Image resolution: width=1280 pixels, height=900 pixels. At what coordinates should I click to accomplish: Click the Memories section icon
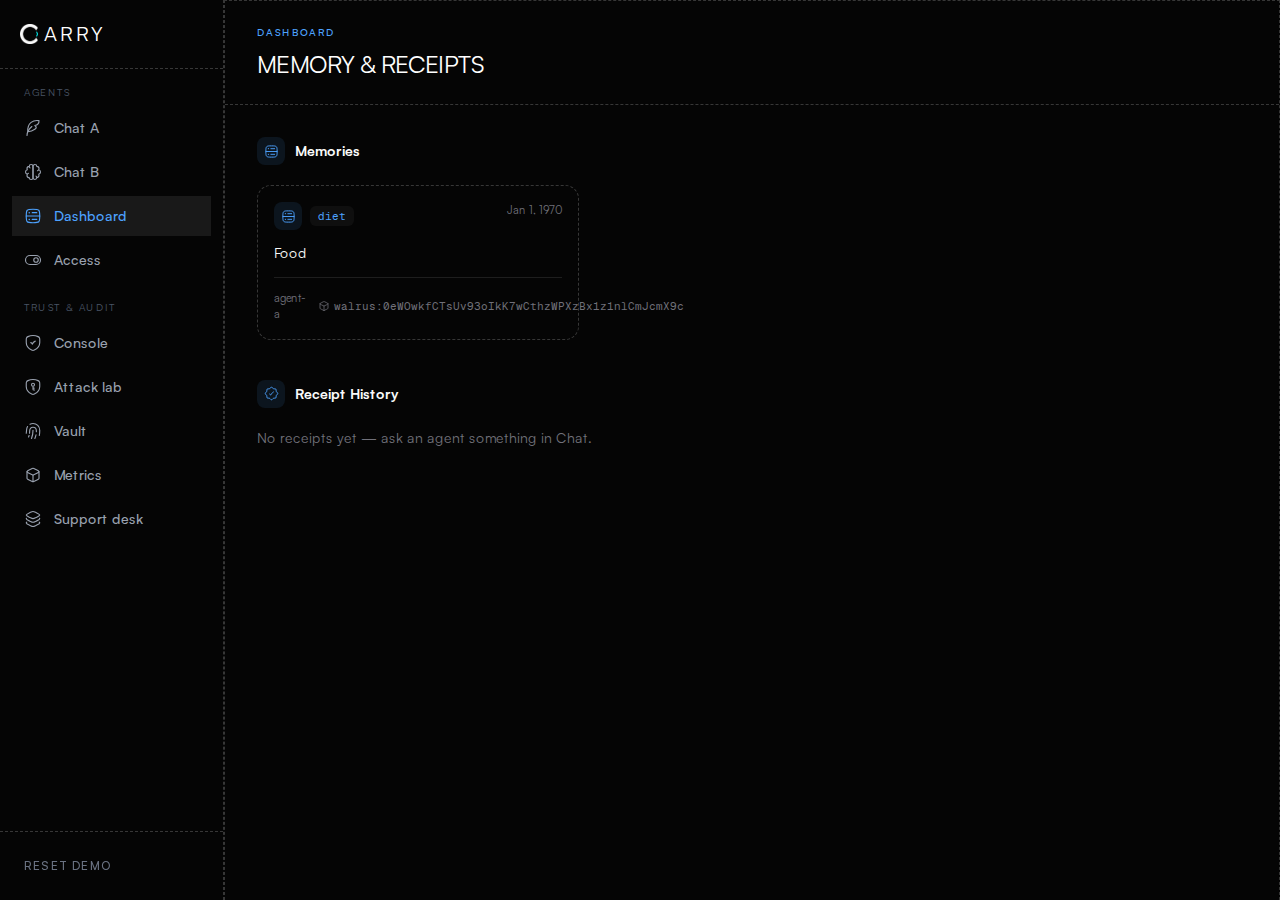tap(271, 151)
